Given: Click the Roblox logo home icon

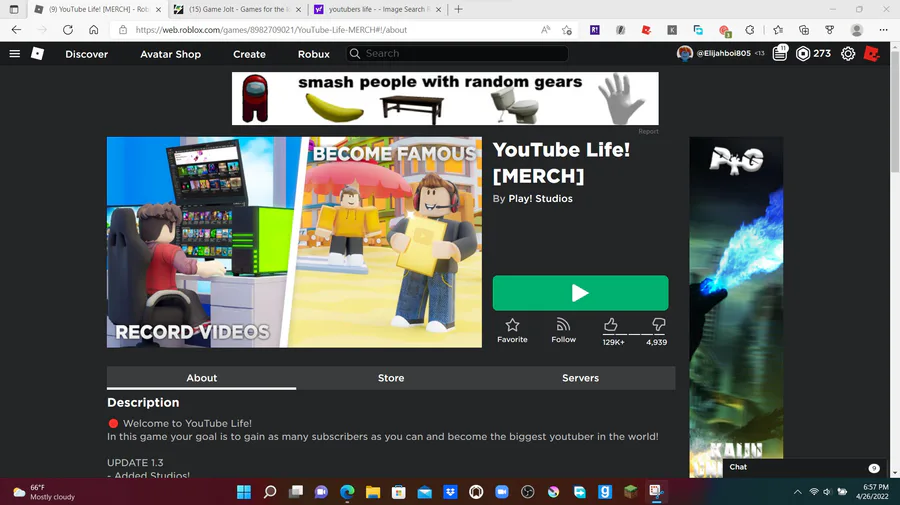Looking at the screenshot, I should pos(37,53).
